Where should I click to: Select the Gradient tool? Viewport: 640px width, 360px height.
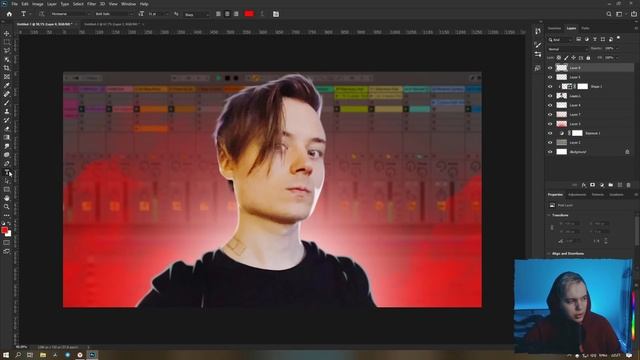[7, 137]
